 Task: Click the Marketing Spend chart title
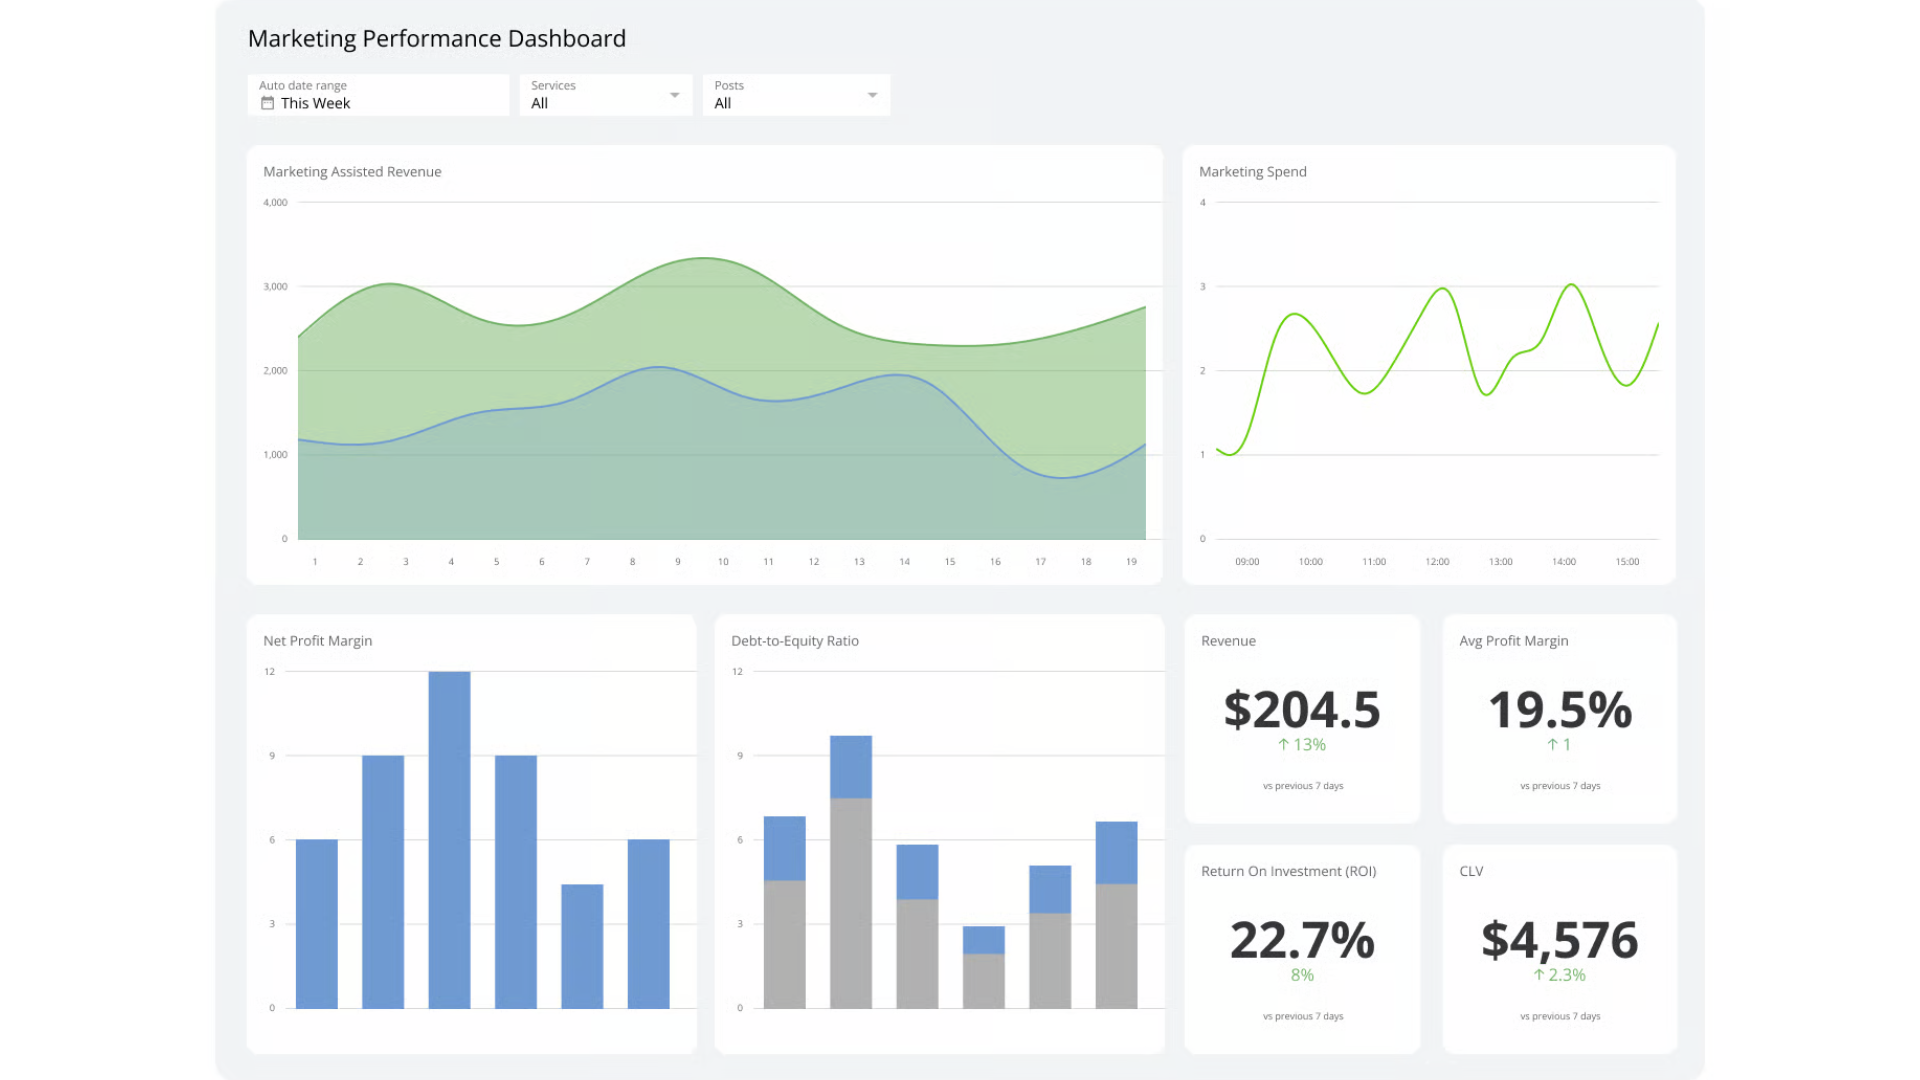[1252, 171]
